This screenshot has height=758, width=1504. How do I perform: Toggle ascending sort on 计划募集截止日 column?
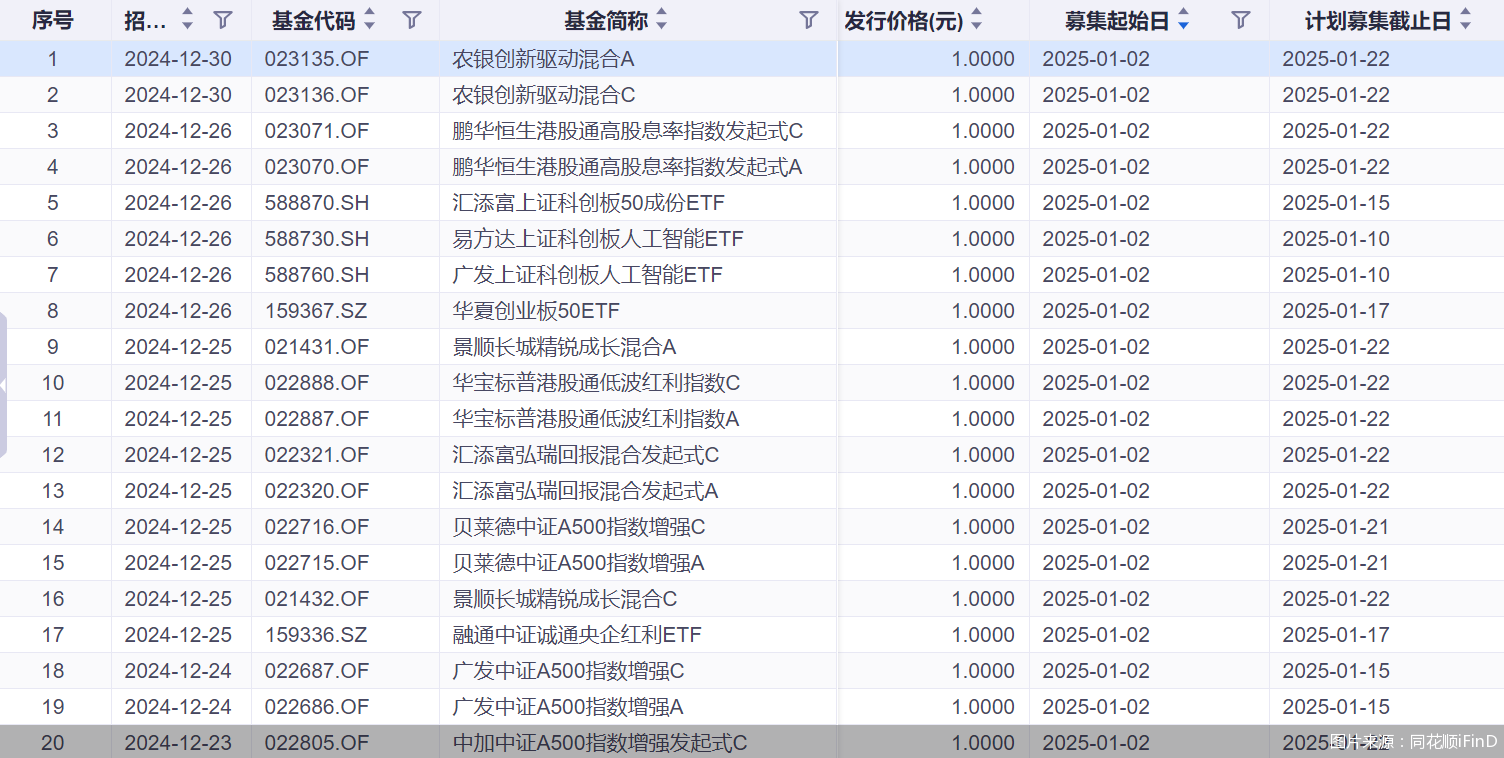(x=1465, y=12)
